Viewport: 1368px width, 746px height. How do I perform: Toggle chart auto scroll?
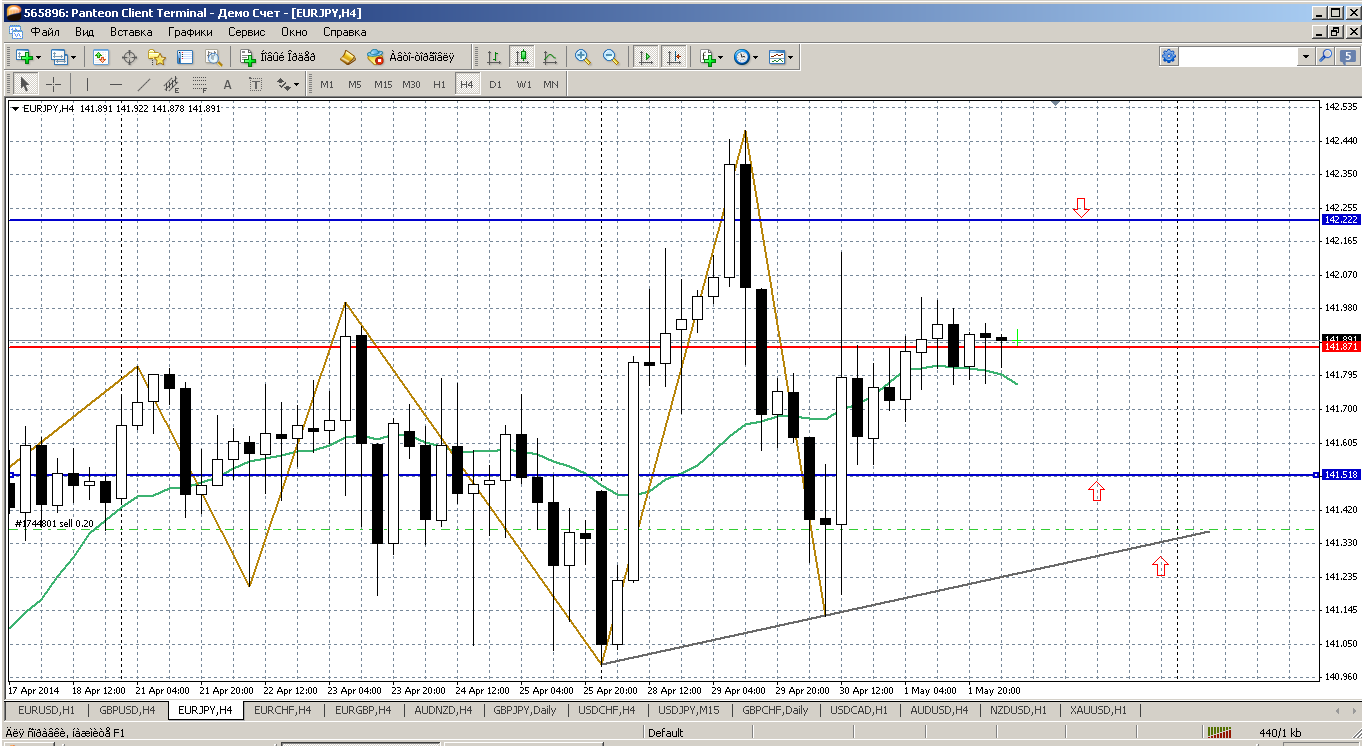(646, 57)
